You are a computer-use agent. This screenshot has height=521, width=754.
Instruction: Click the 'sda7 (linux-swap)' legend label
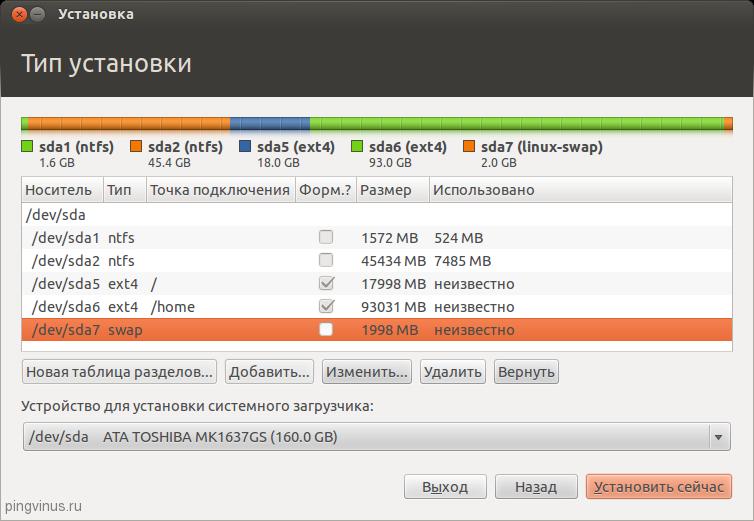click(541, 146)
